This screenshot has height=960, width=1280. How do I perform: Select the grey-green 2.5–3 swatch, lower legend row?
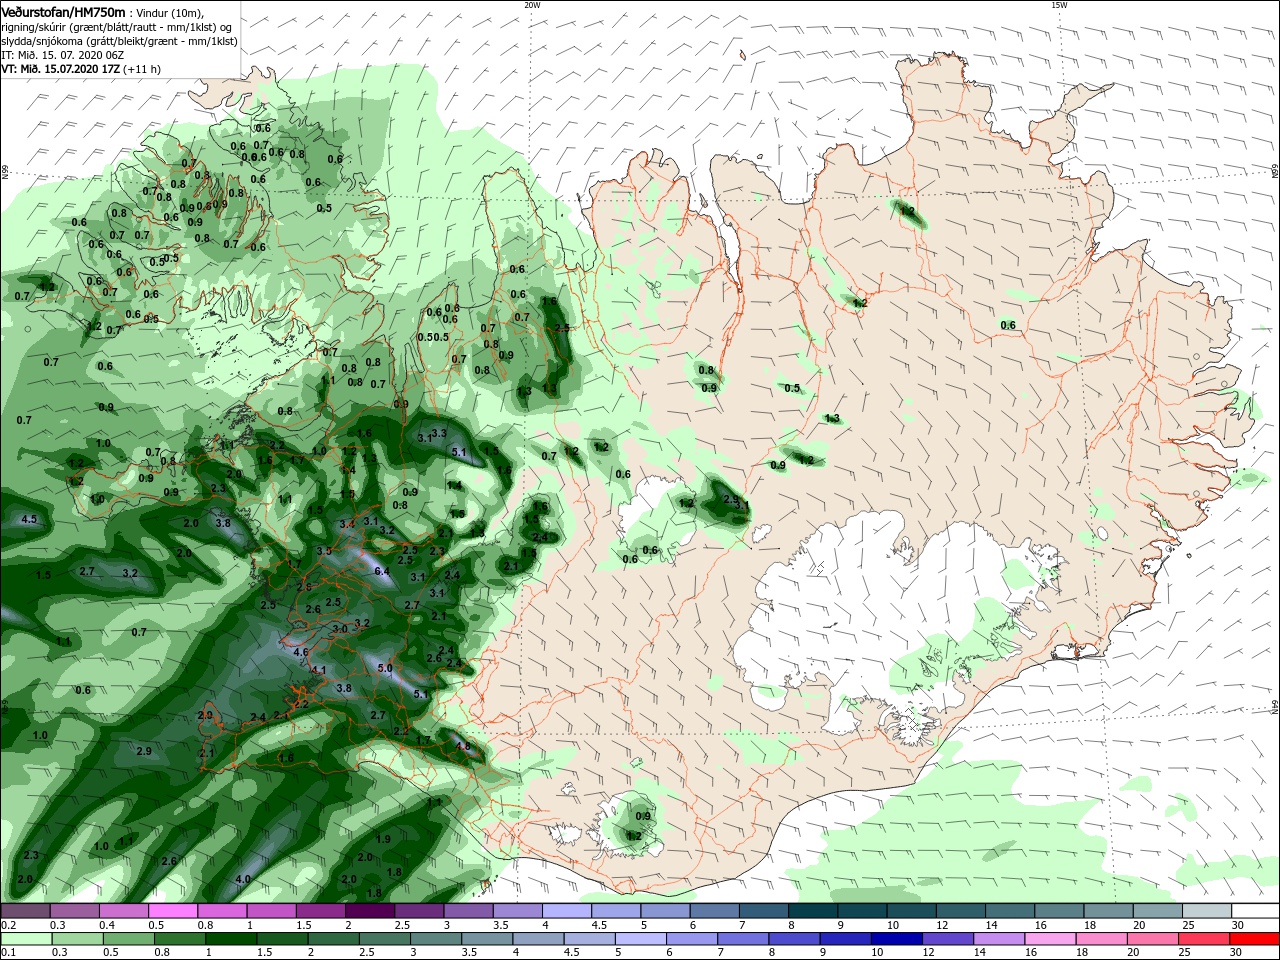(384, 939)
